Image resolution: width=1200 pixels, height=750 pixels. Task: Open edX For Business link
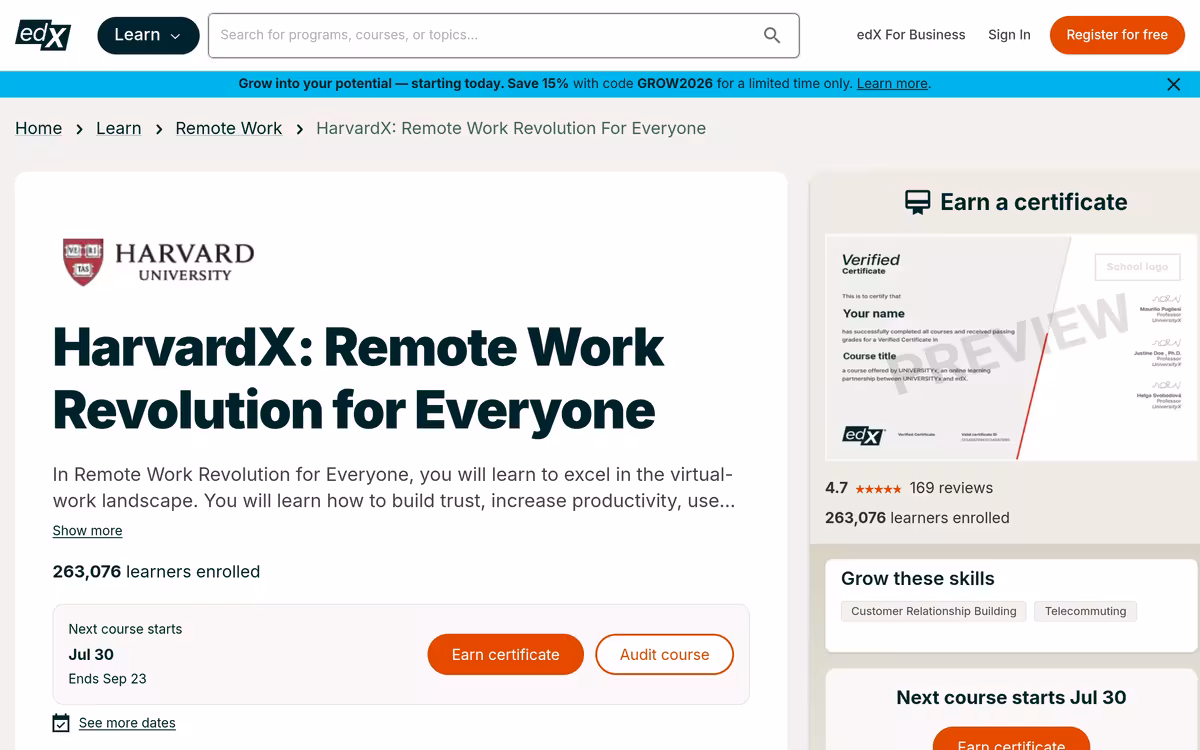coord(911,35)
